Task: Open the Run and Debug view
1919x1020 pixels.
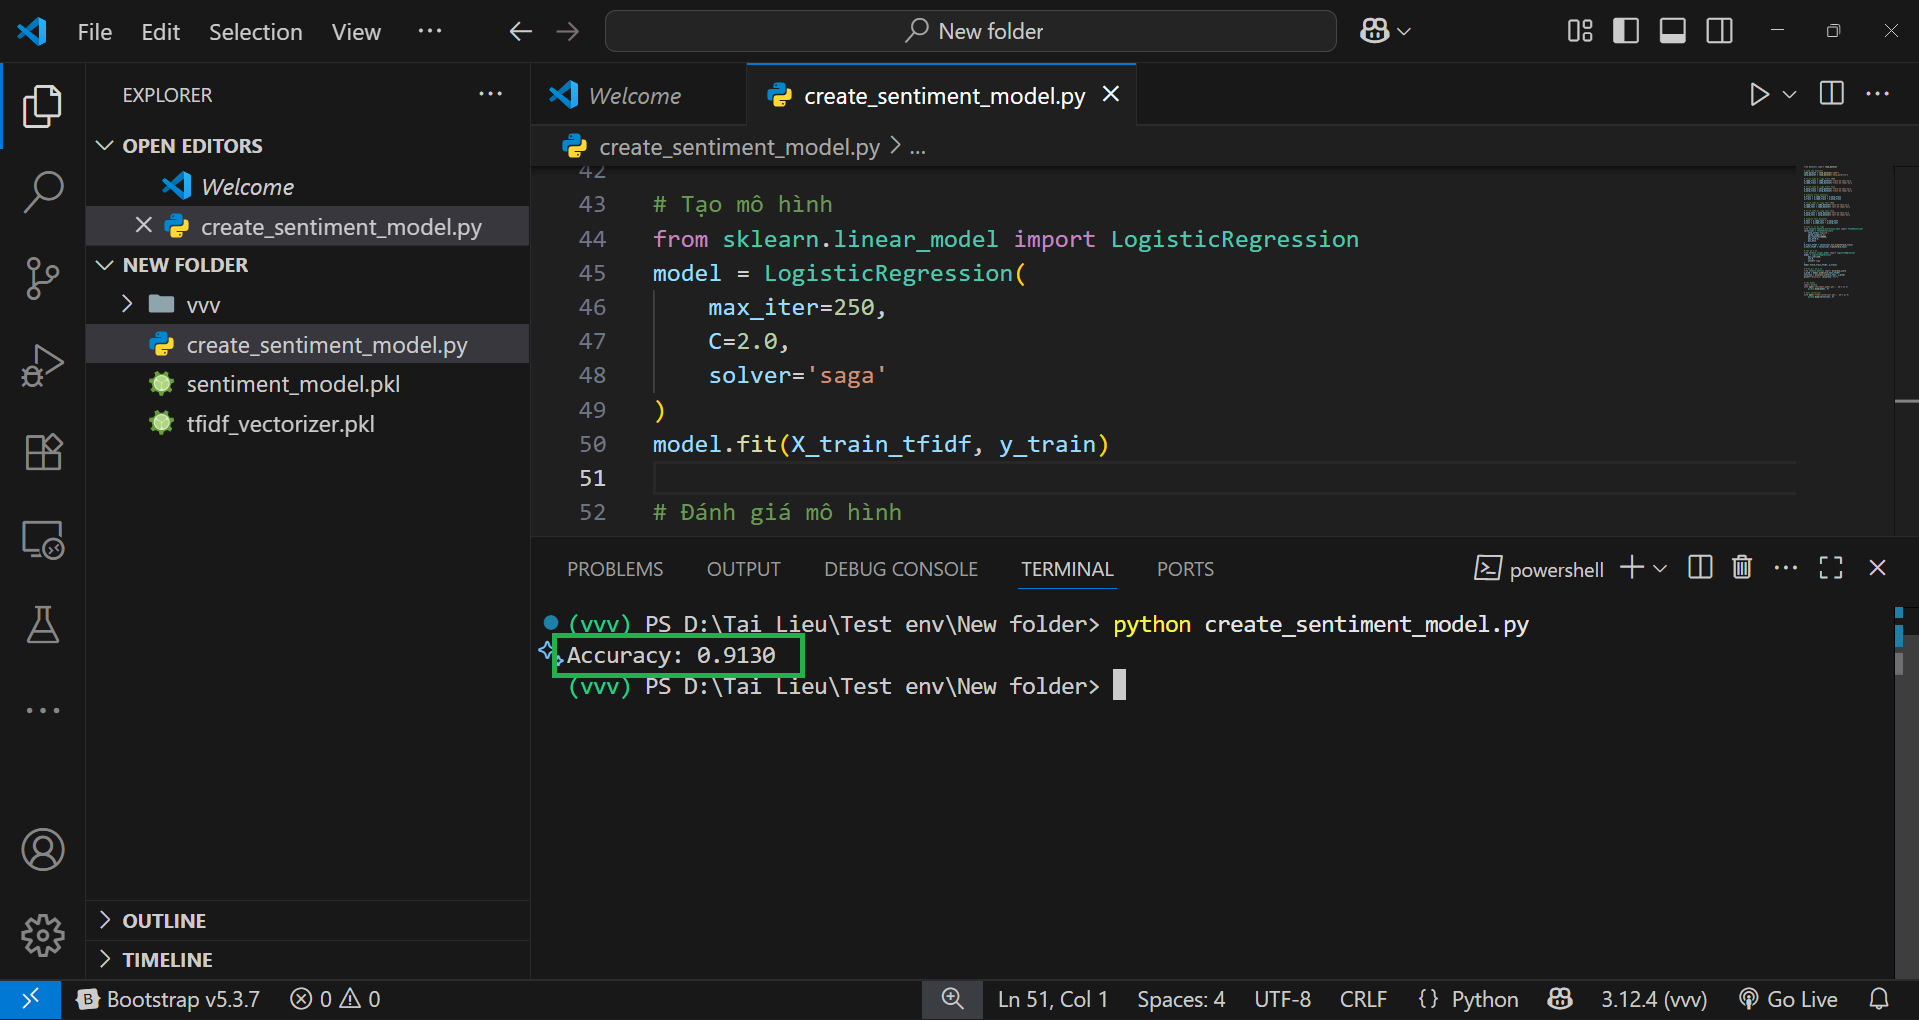Action: [x=43, y=365]
